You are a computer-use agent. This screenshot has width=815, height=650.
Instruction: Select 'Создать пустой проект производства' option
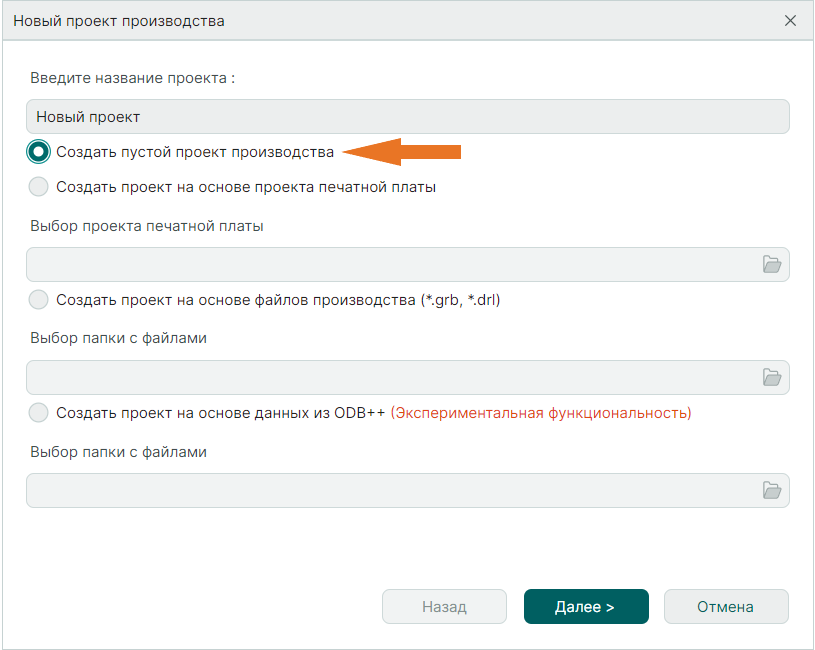coord(38,150)
